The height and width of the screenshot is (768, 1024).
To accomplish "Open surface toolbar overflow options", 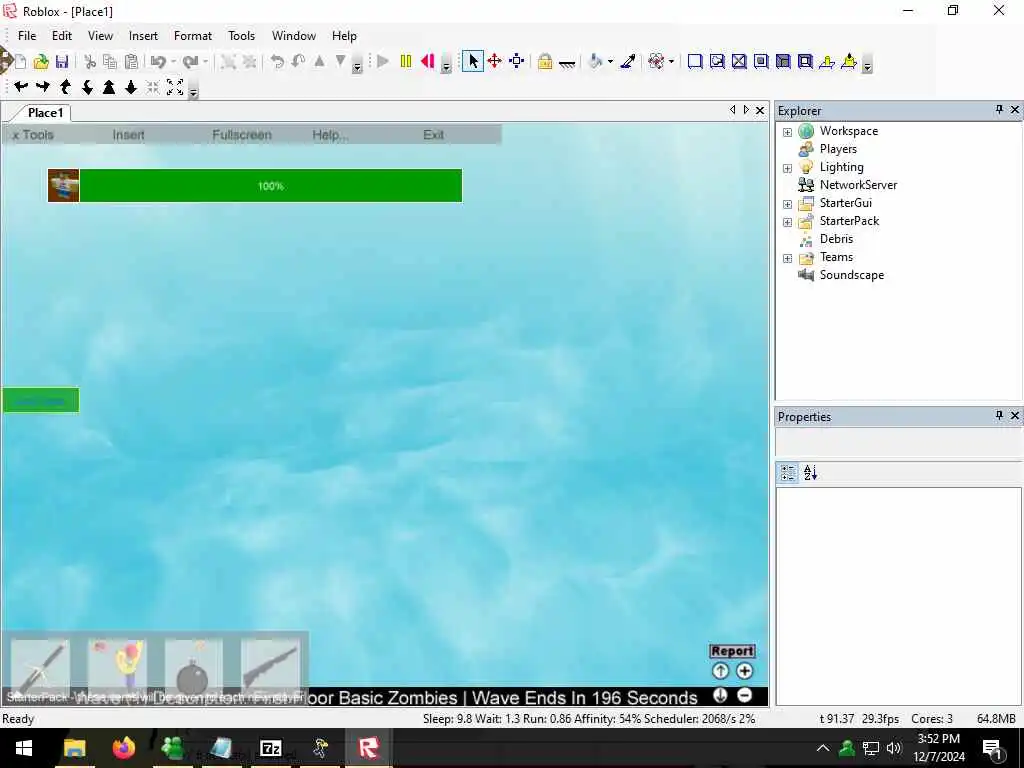I will tap(867, 65).
